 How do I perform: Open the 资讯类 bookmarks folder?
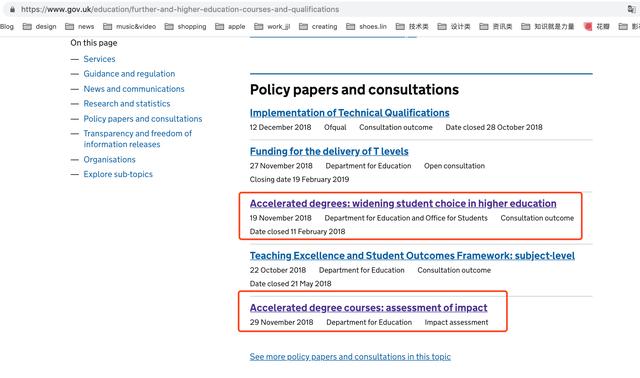click(x=496, y=27)
